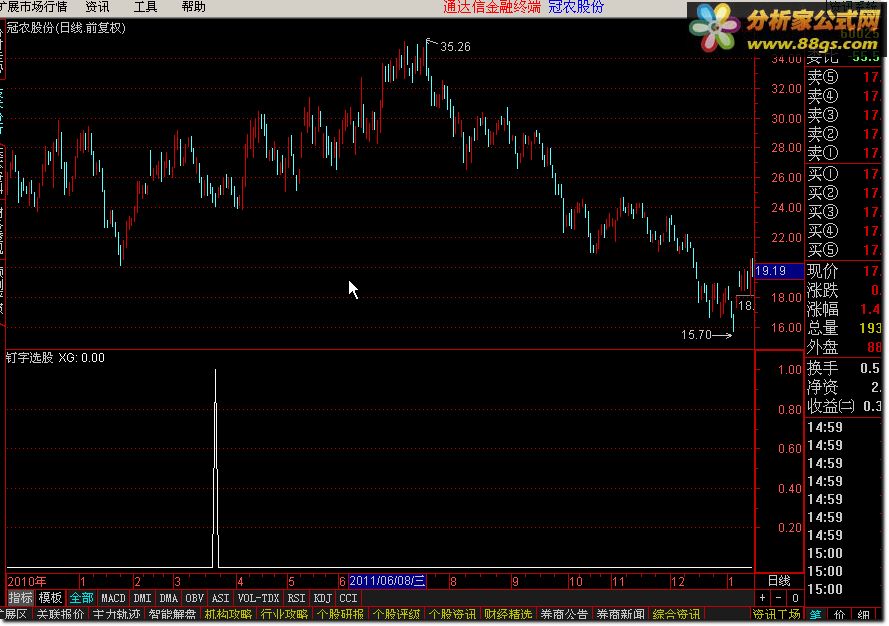889x626 pixels.
Task: Click the 买⑤ order row
Action: 844,250
